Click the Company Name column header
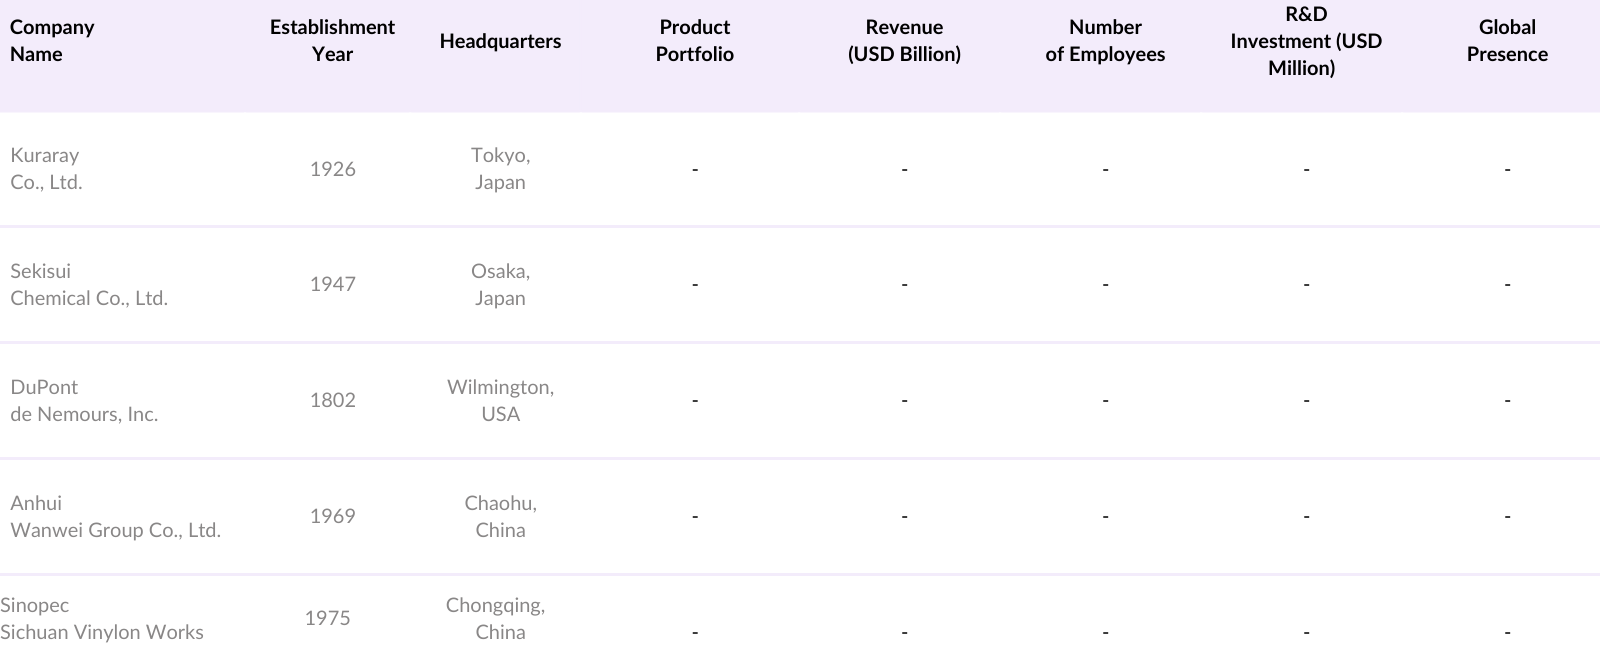The width and height of the screenshot is (1600, 653). coord(52,41)
